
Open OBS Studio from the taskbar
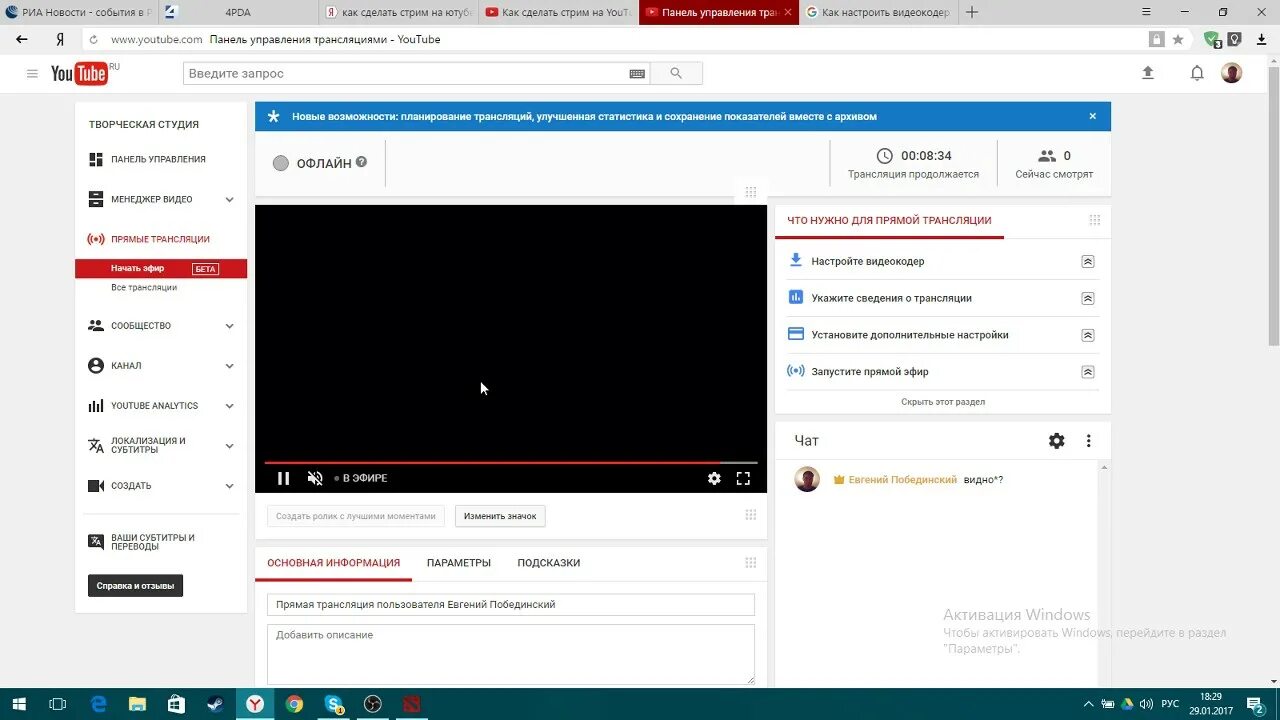373,704
